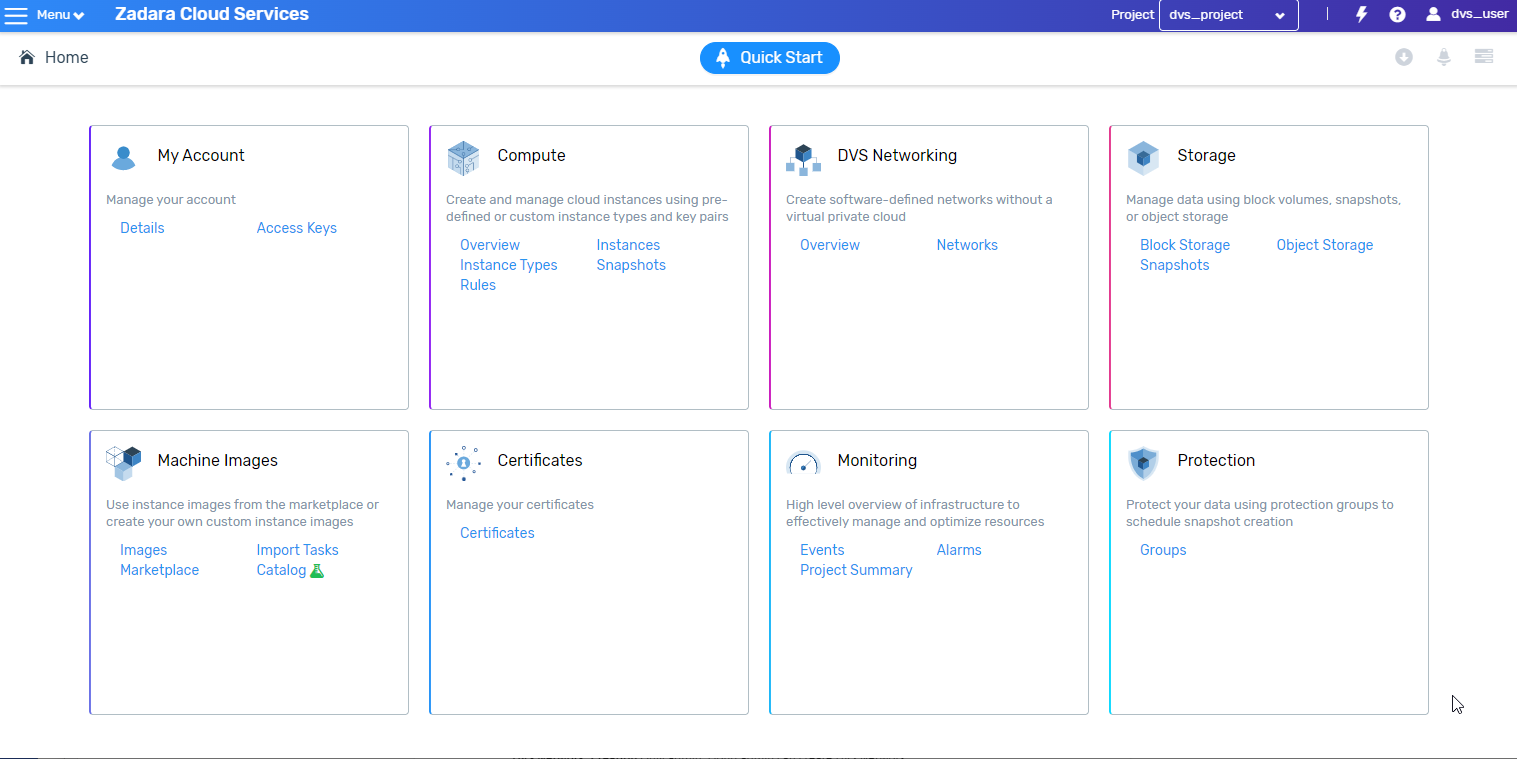Click the Monitoring gauge icon
Image resolution: width=1517 pixels, height=759 pixels.
[803, 462]
